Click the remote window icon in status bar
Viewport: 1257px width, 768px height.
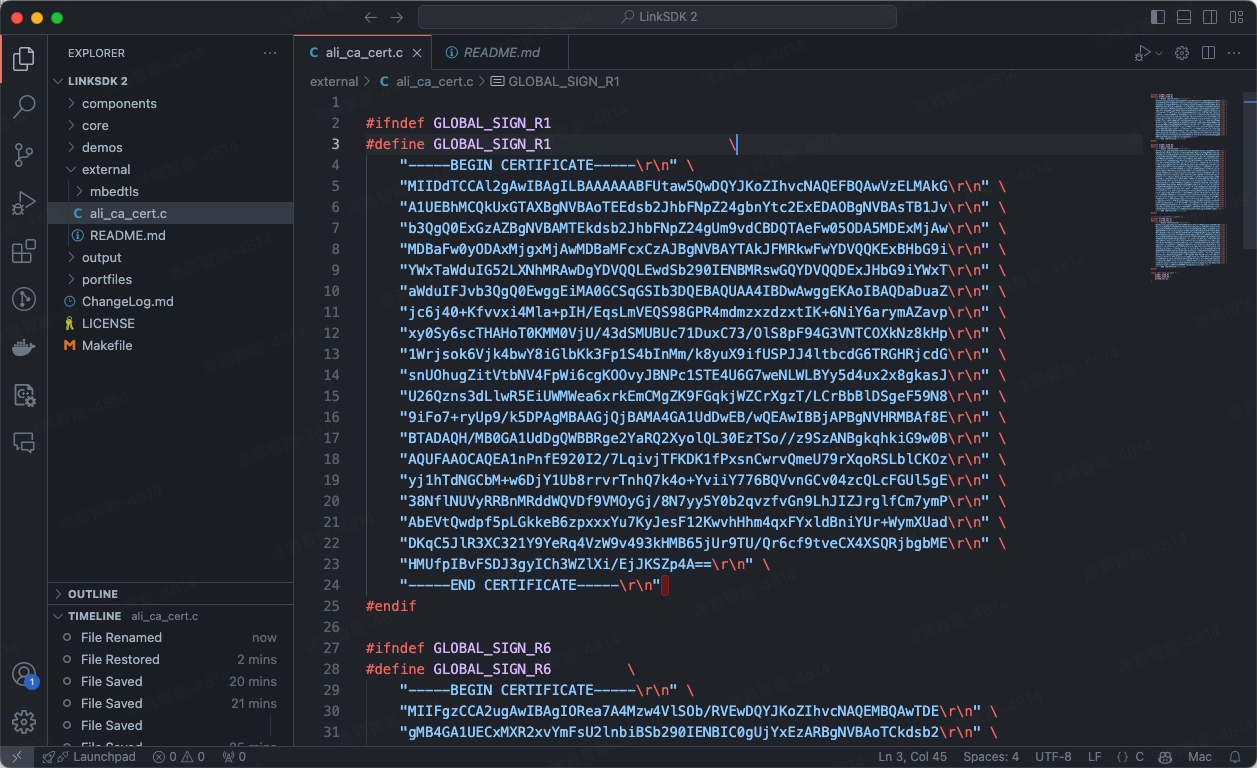16,757
